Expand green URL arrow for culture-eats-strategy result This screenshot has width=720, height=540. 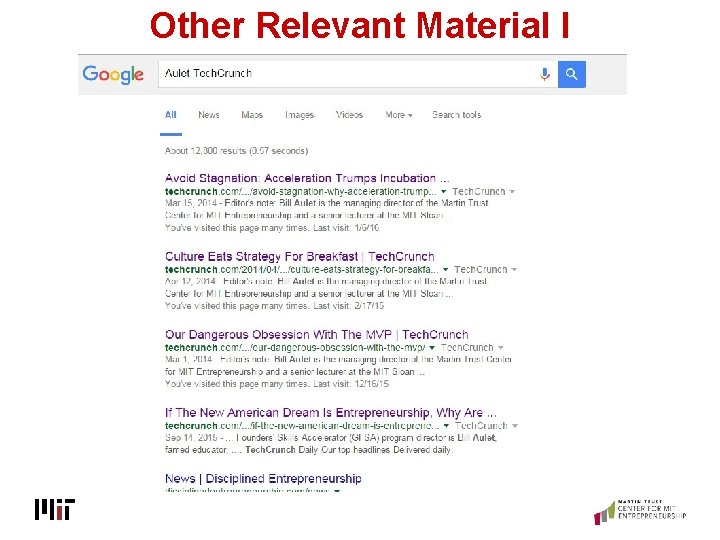tap(445, 270)
